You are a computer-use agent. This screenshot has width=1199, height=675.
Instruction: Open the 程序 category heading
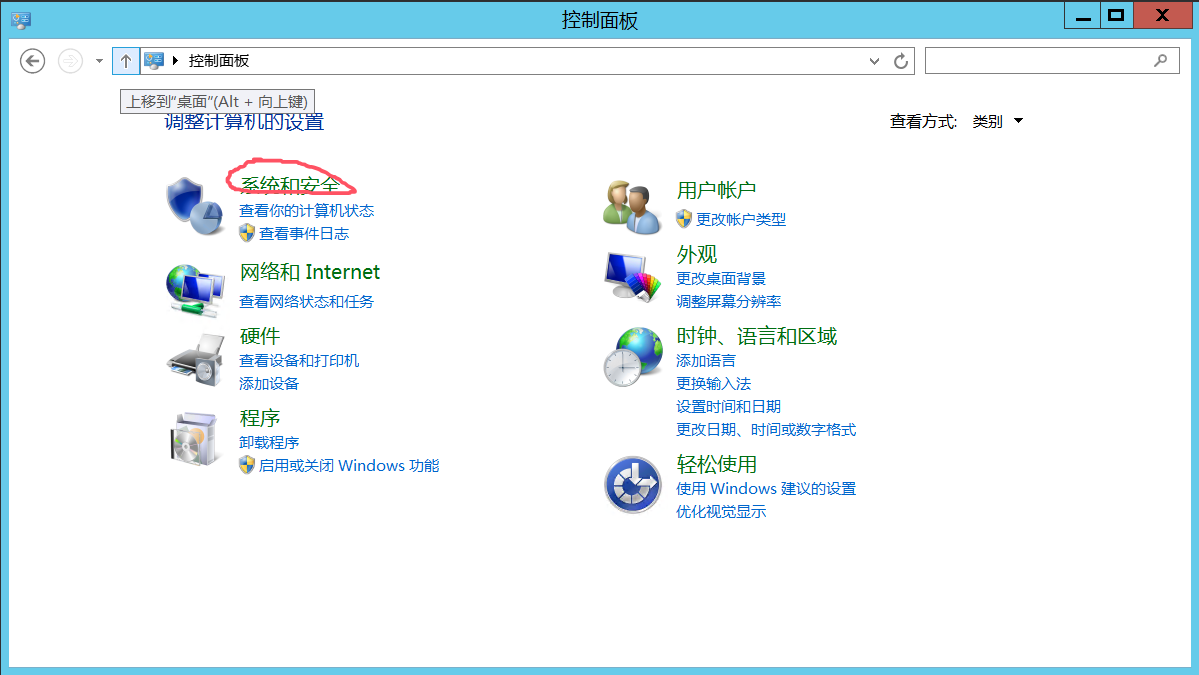tap(260, 418)
